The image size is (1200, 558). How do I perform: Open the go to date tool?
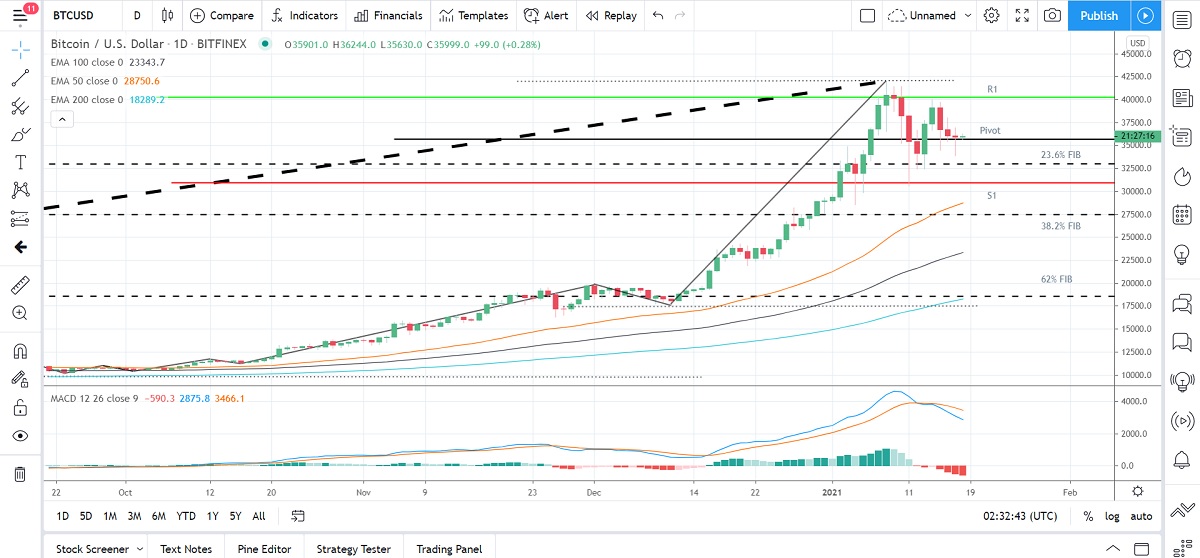(298, 516)
